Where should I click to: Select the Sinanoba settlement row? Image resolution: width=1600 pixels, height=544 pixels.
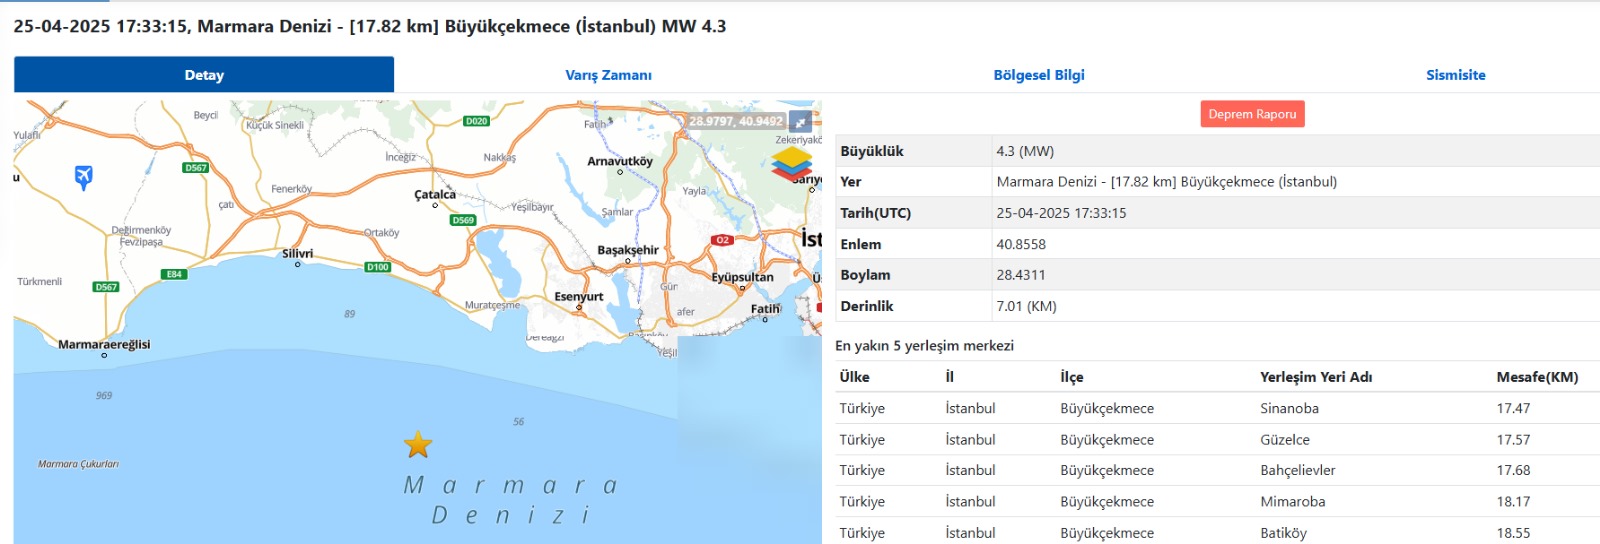pos(1289,408)
